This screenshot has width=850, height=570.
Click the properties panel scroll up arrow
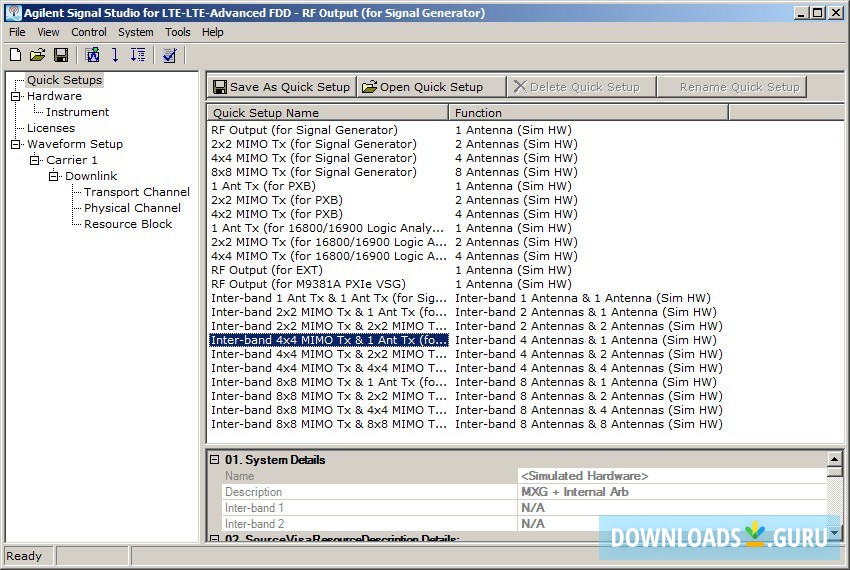pyautogui.click(x=835, y=459)
